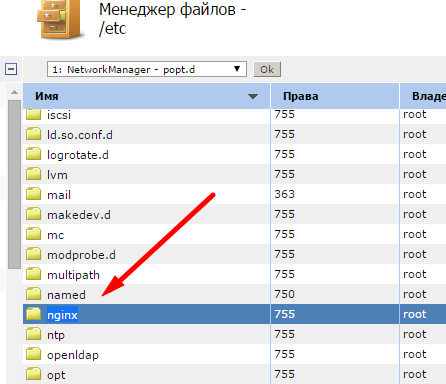The image size is (446, 384).
Task: Open the NetworkManager - popt.d page dropdown
Action: tap(147, 69)
